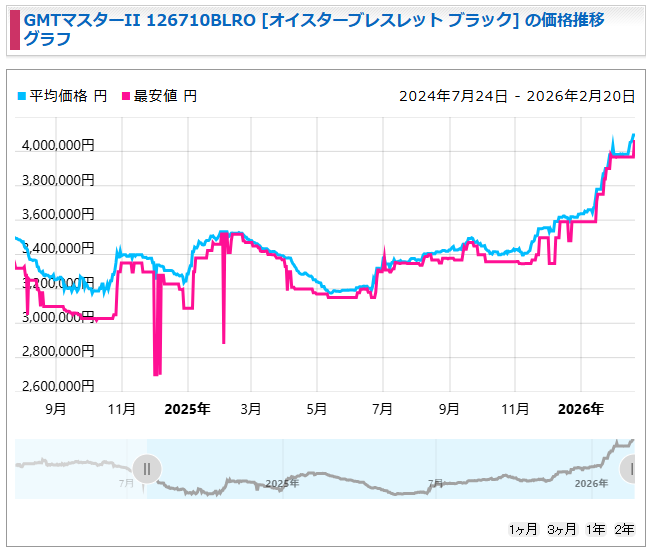Click the date range text at top right
659x553 pixels.
point(517,96)
